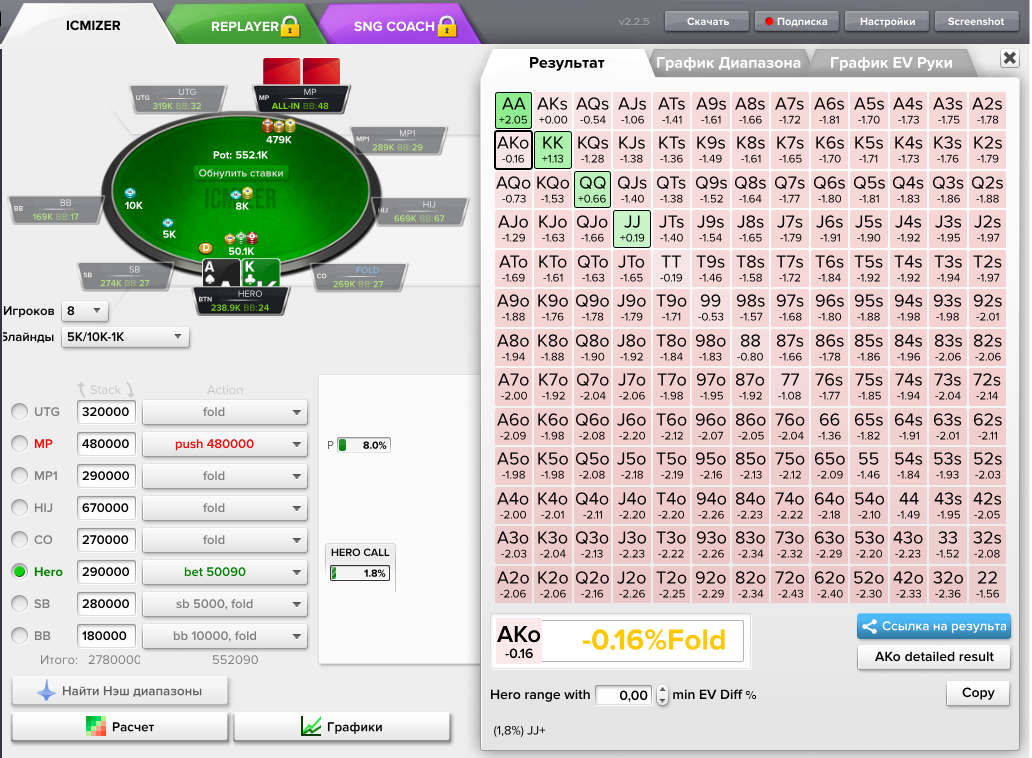Image resolution: width=1032 pixels, height=758 pixels.
Task: Click the 5K small blind chip
Action: pos(168,223)
